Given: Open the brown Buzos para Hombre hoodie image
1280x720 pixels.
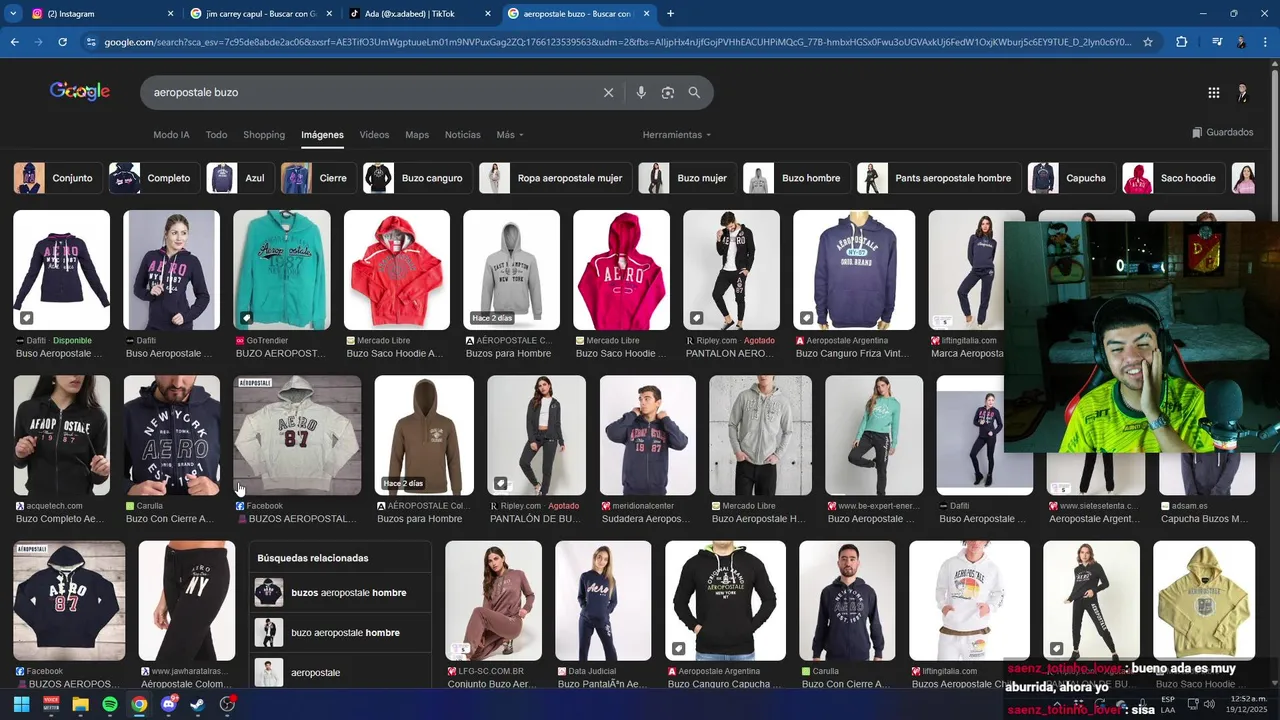Looking at the screenshot, I should [x=424, y=435].
